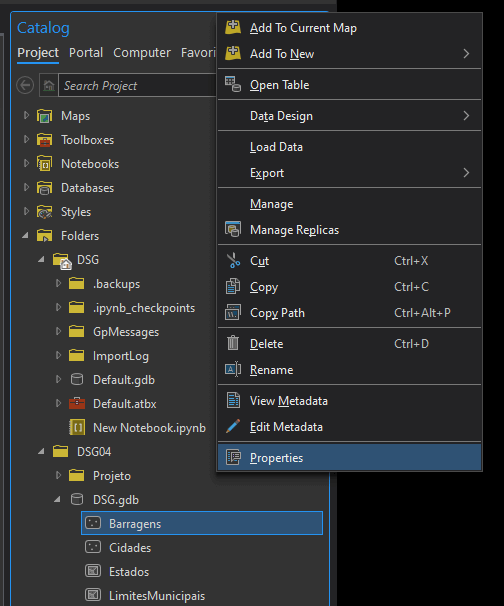504x606 pixels.
Task: Expand the Maps node
Action: click(x=26, y=115)
